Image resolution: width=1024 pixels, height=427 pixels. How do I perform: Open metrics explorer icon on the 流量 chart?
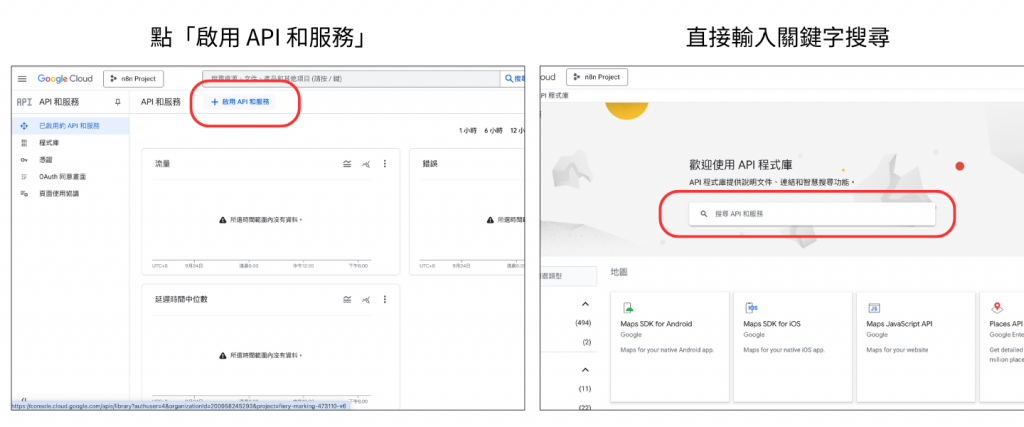click(366, 164)
